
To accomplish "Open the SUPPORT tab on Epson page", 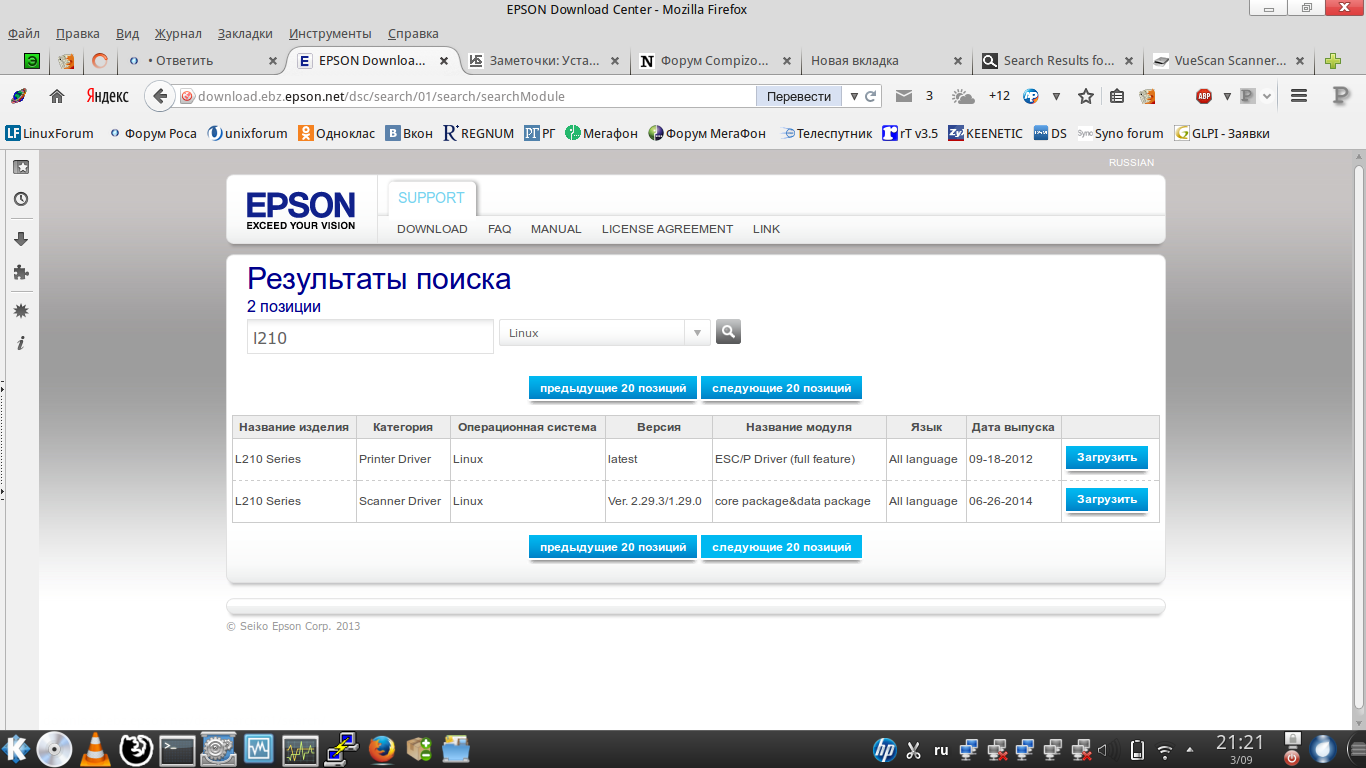I will 432,198.
